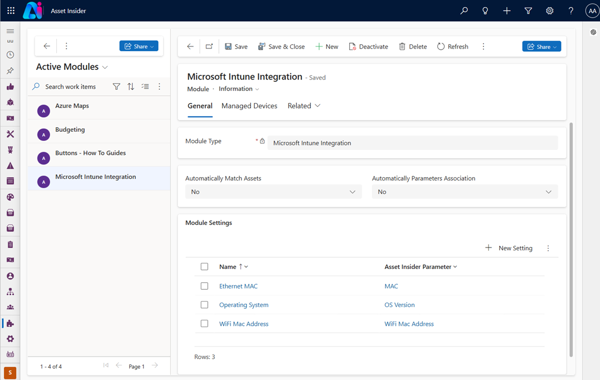This screenshot has height=380, width=600.
Task: Click the sort arrows in work items
Action: [x=131, y=86]
